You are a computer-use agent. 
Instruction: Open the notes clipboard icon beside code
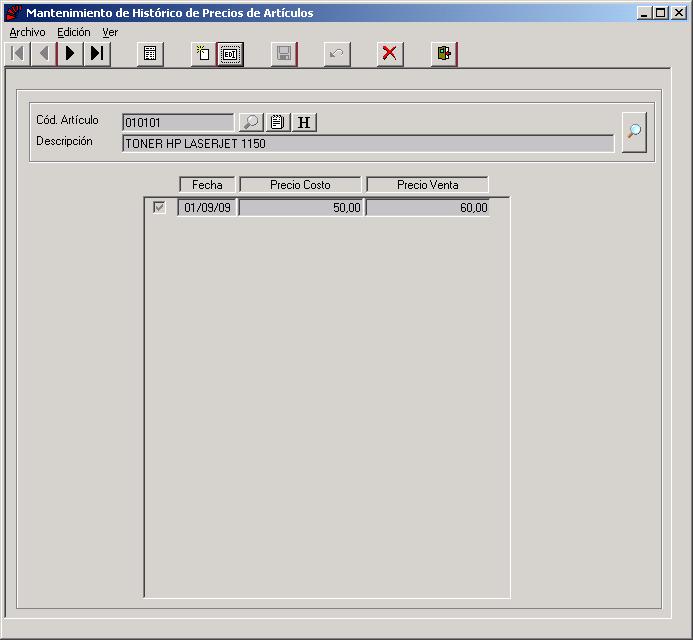(x=278, y=122)
